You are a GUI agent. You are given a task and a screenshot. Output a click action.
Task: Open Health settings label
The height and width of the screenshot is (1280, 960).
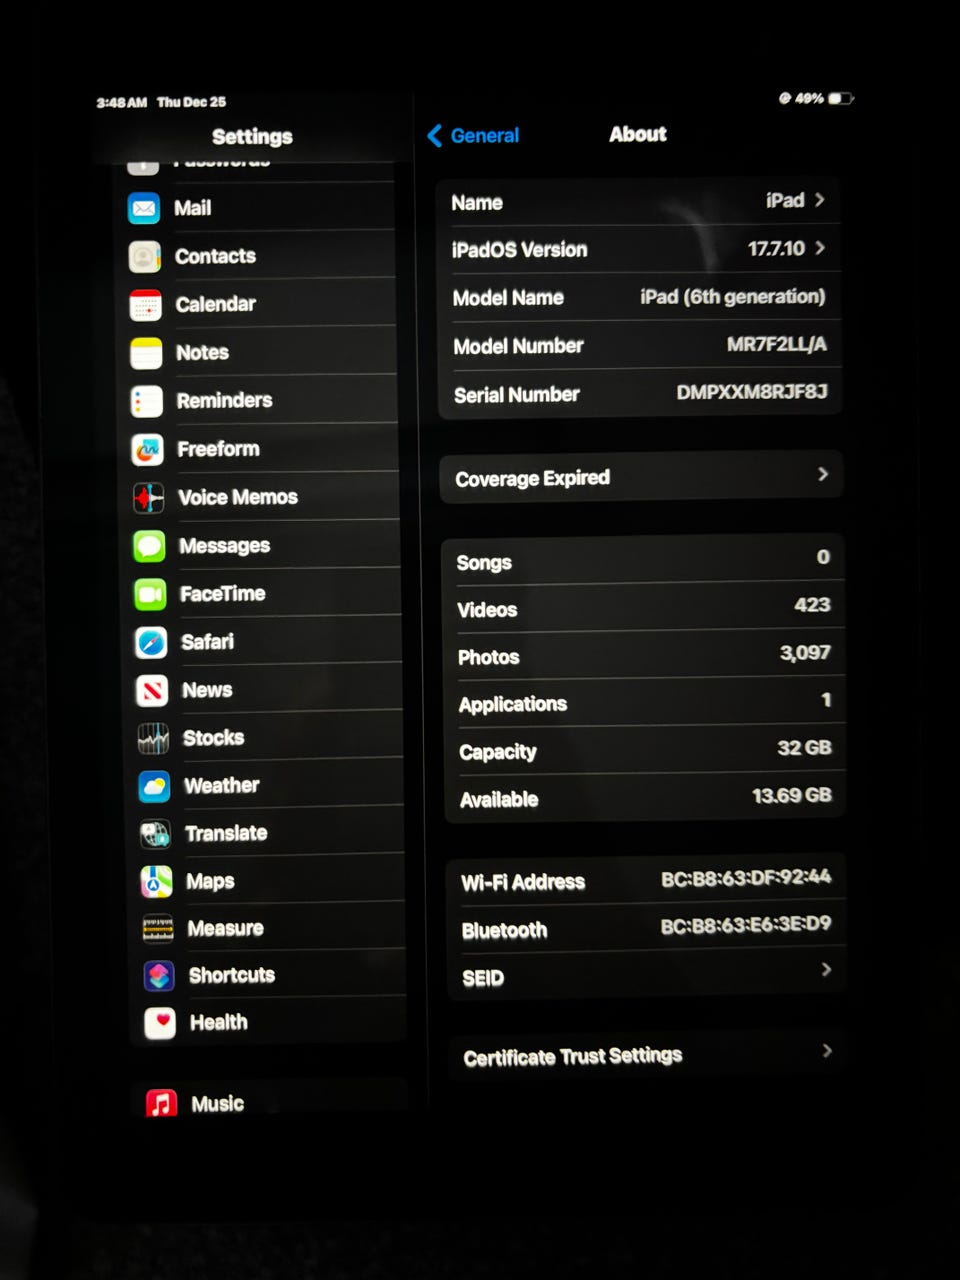[x=218, y=1022]
